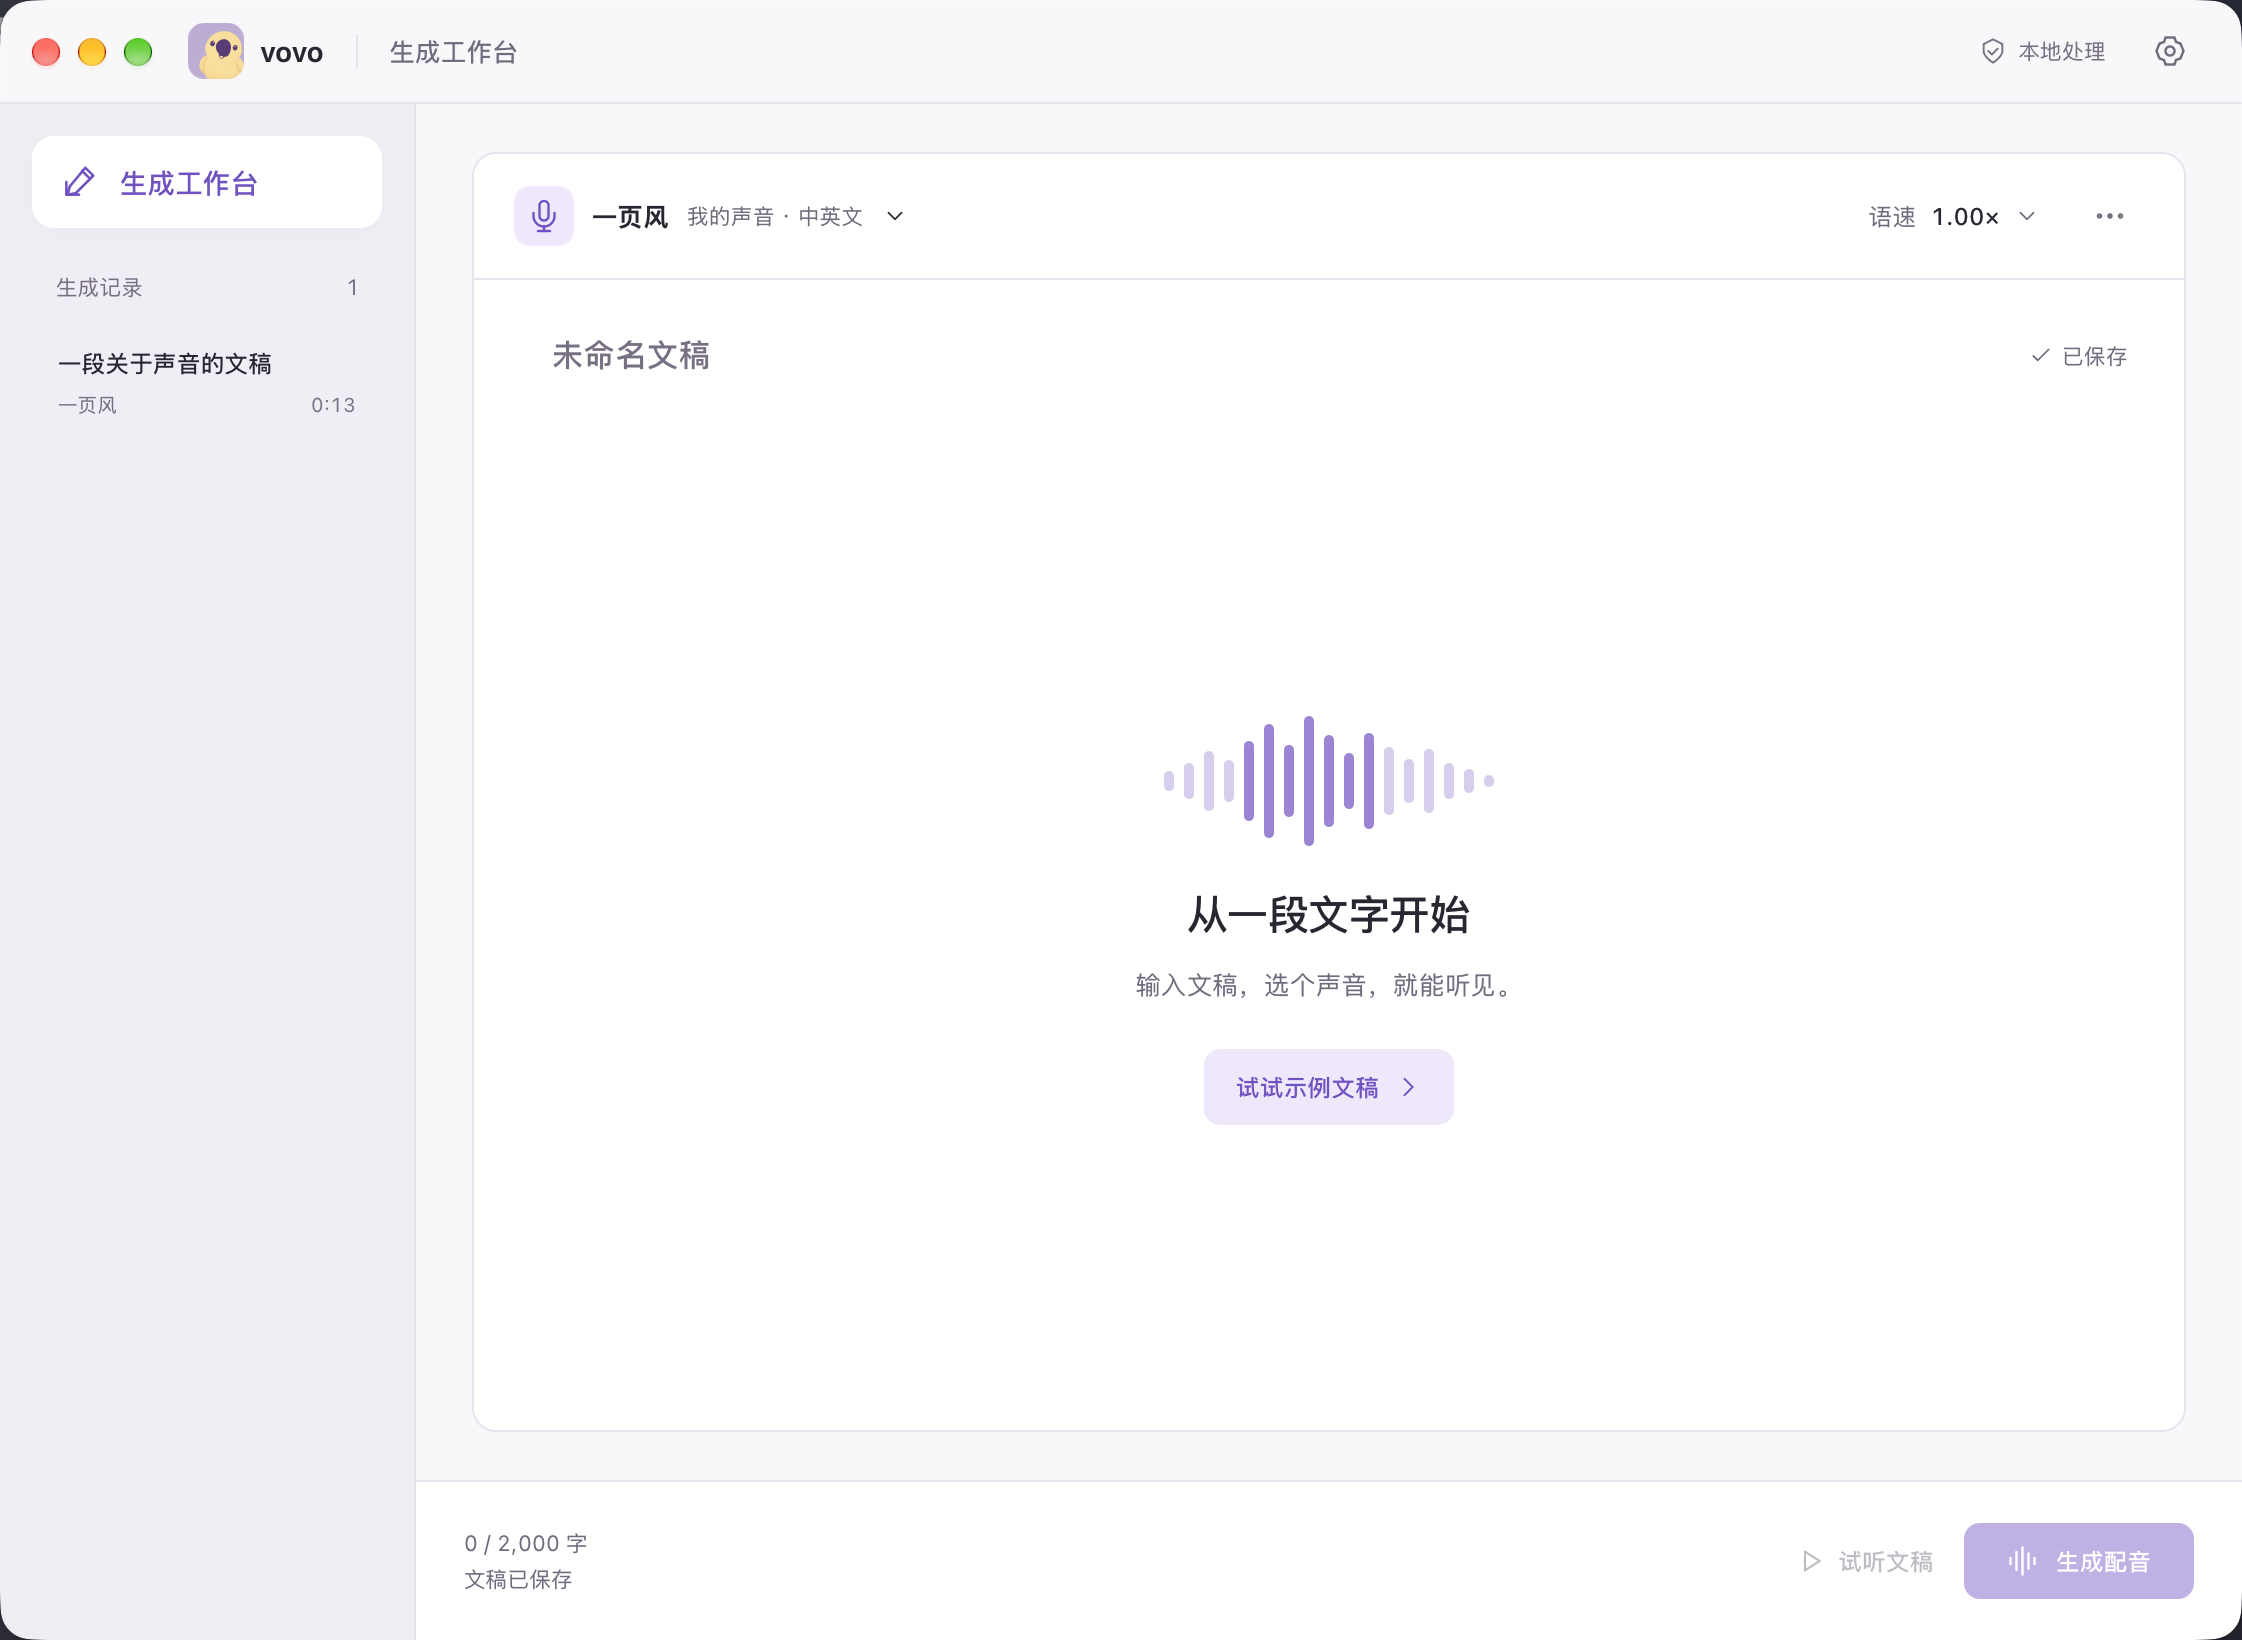Expand the 一页风 voice selector chevron
Screen dimensions: 2242x1640
[895, 216]
